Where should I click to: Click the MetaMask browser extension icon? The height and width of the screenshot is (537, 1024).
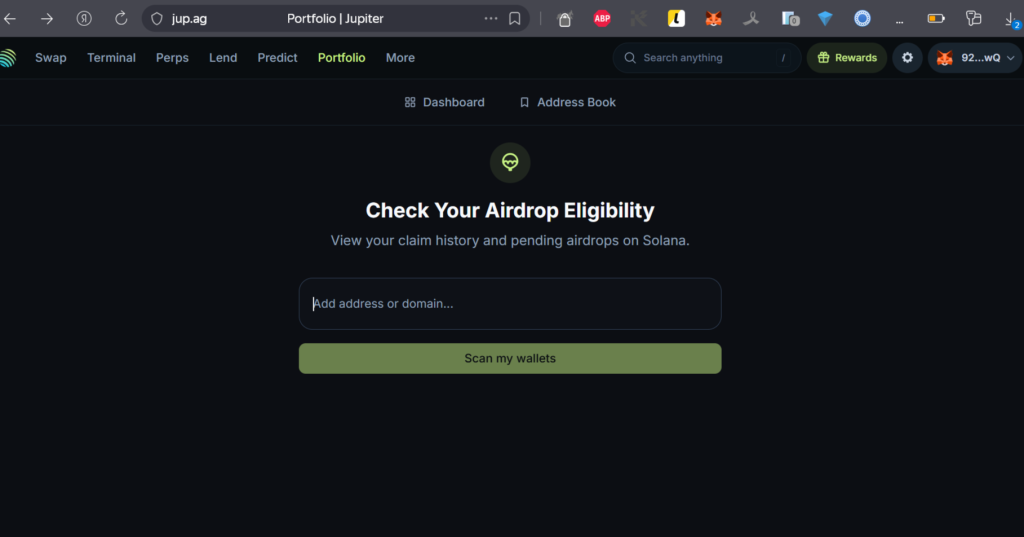coord(713,18)
